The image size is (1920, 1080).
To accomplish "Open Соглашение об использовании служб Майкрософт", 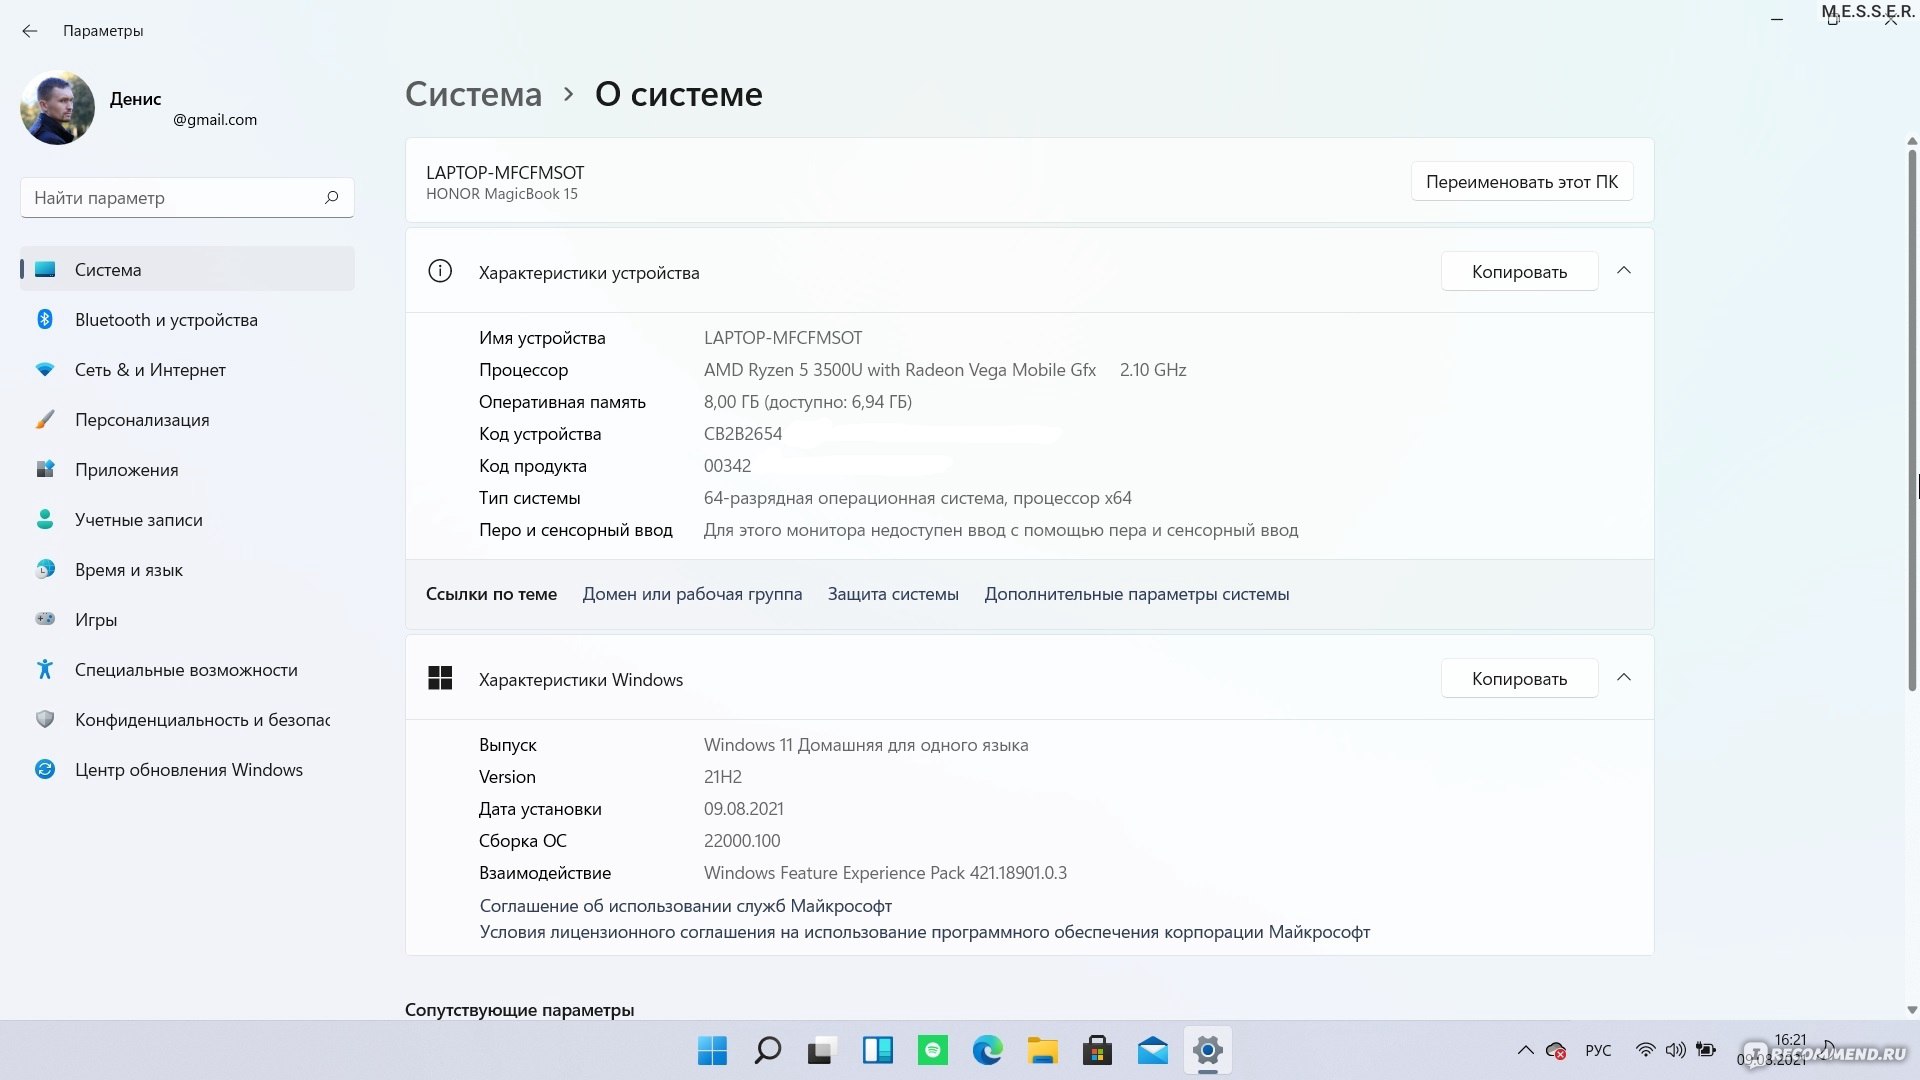I will click(x=686, y=906).
